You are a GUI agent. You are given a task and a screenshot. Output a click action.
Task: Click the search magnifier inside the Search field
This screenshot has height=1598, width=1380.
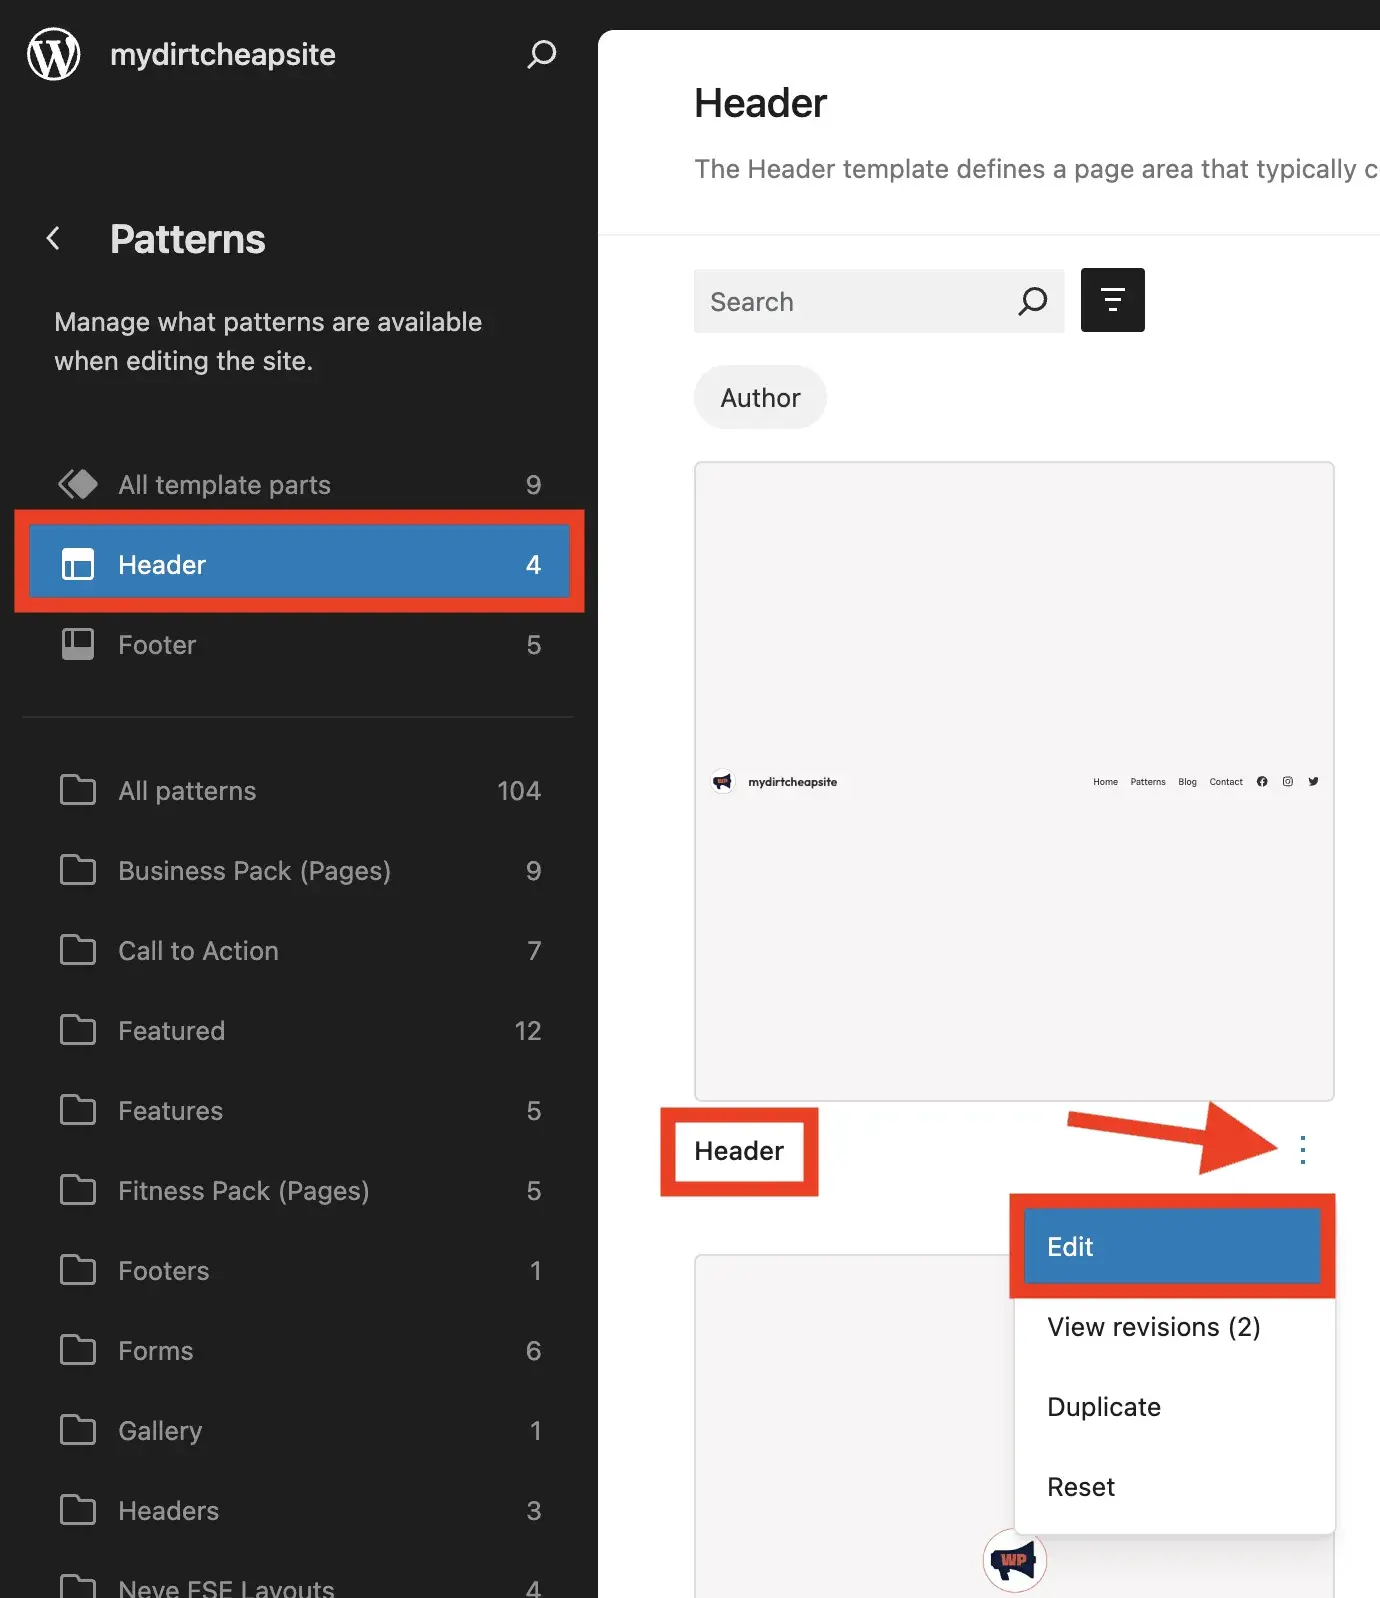tap(1032, 301)
